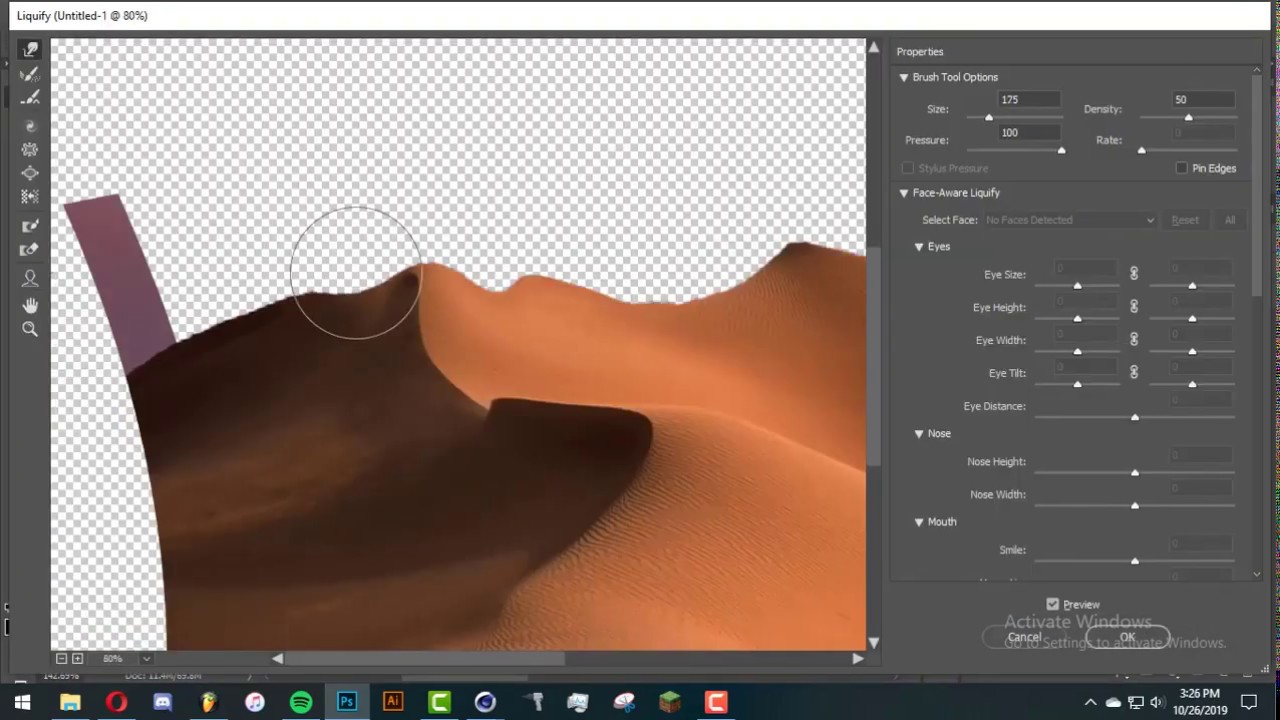Collapse the Mouth section

point(919,522)
